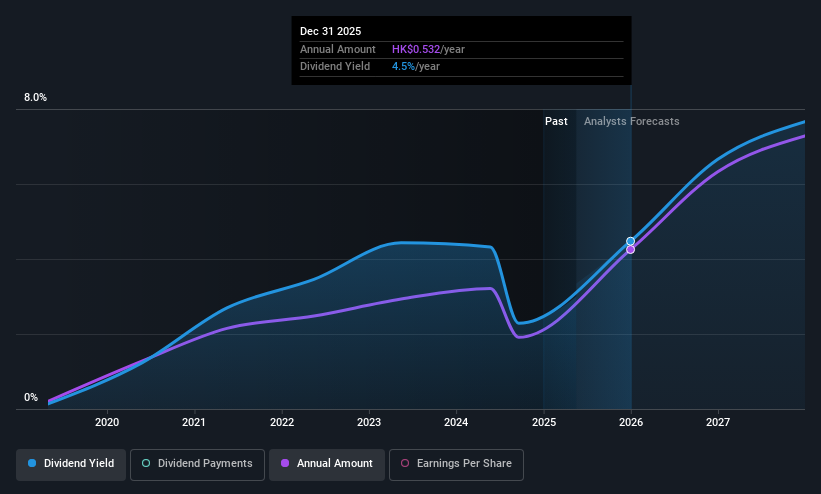
Task: Click the purple Annual Amount legend dot
Action: click(285, 463)
